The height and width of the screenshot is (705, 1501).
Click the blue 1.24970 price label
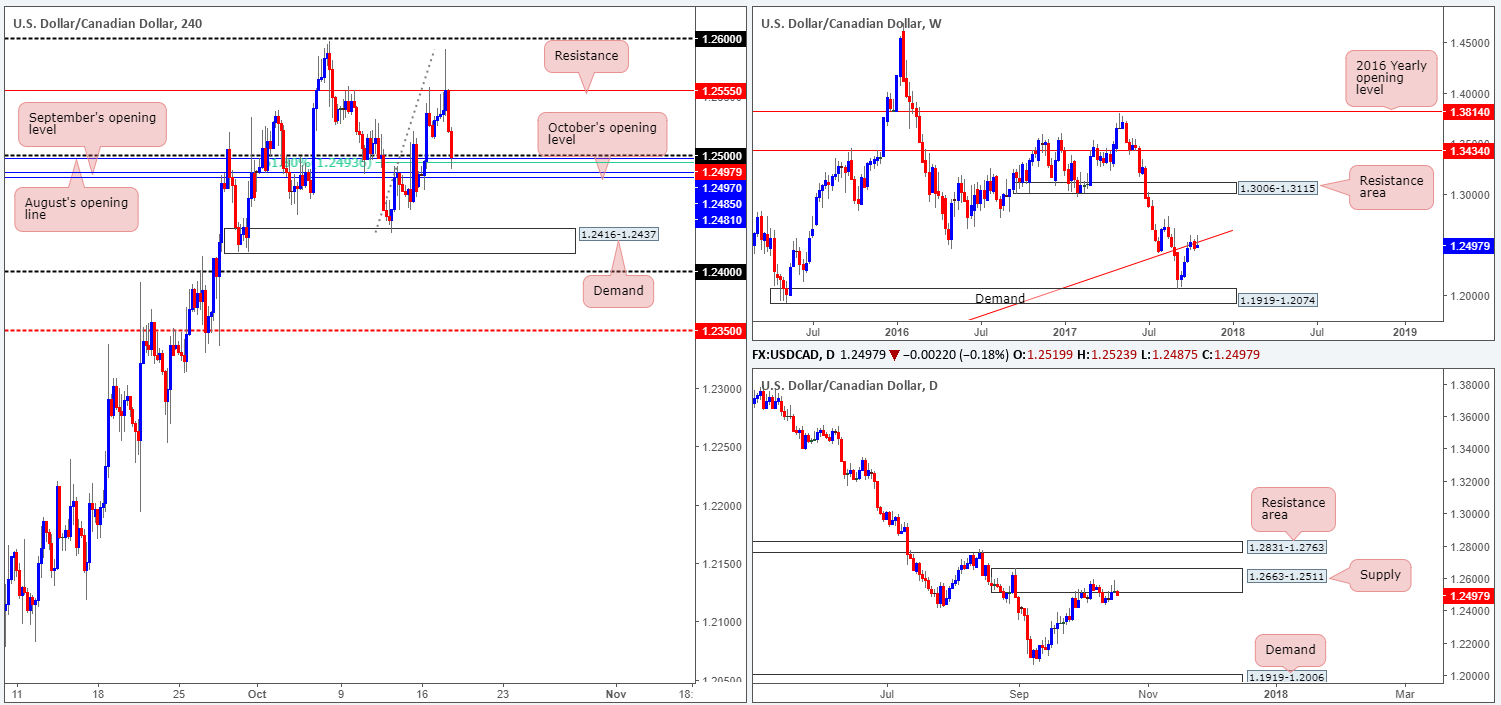[722, 187]
